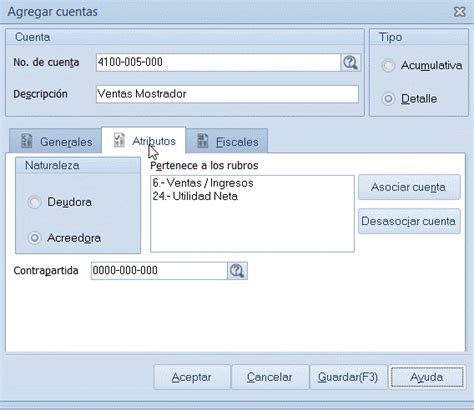
Task: Choose Acreedora as account nature
Action: coord(34,238)
